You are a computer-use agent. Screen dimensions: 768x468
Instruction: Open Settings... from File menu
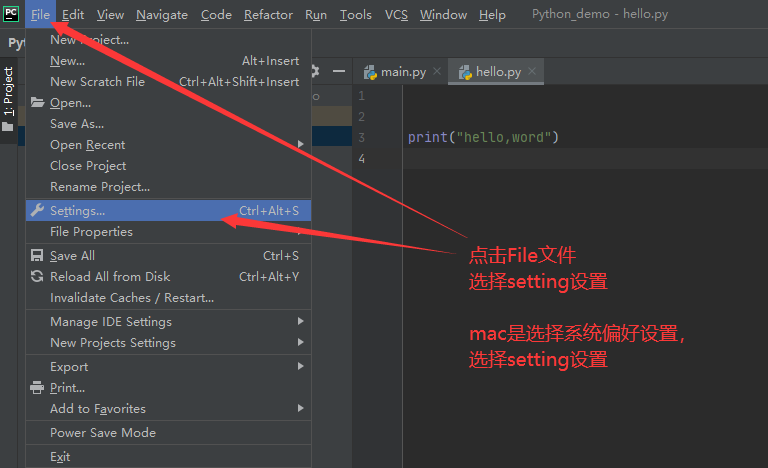click(168, 211)
